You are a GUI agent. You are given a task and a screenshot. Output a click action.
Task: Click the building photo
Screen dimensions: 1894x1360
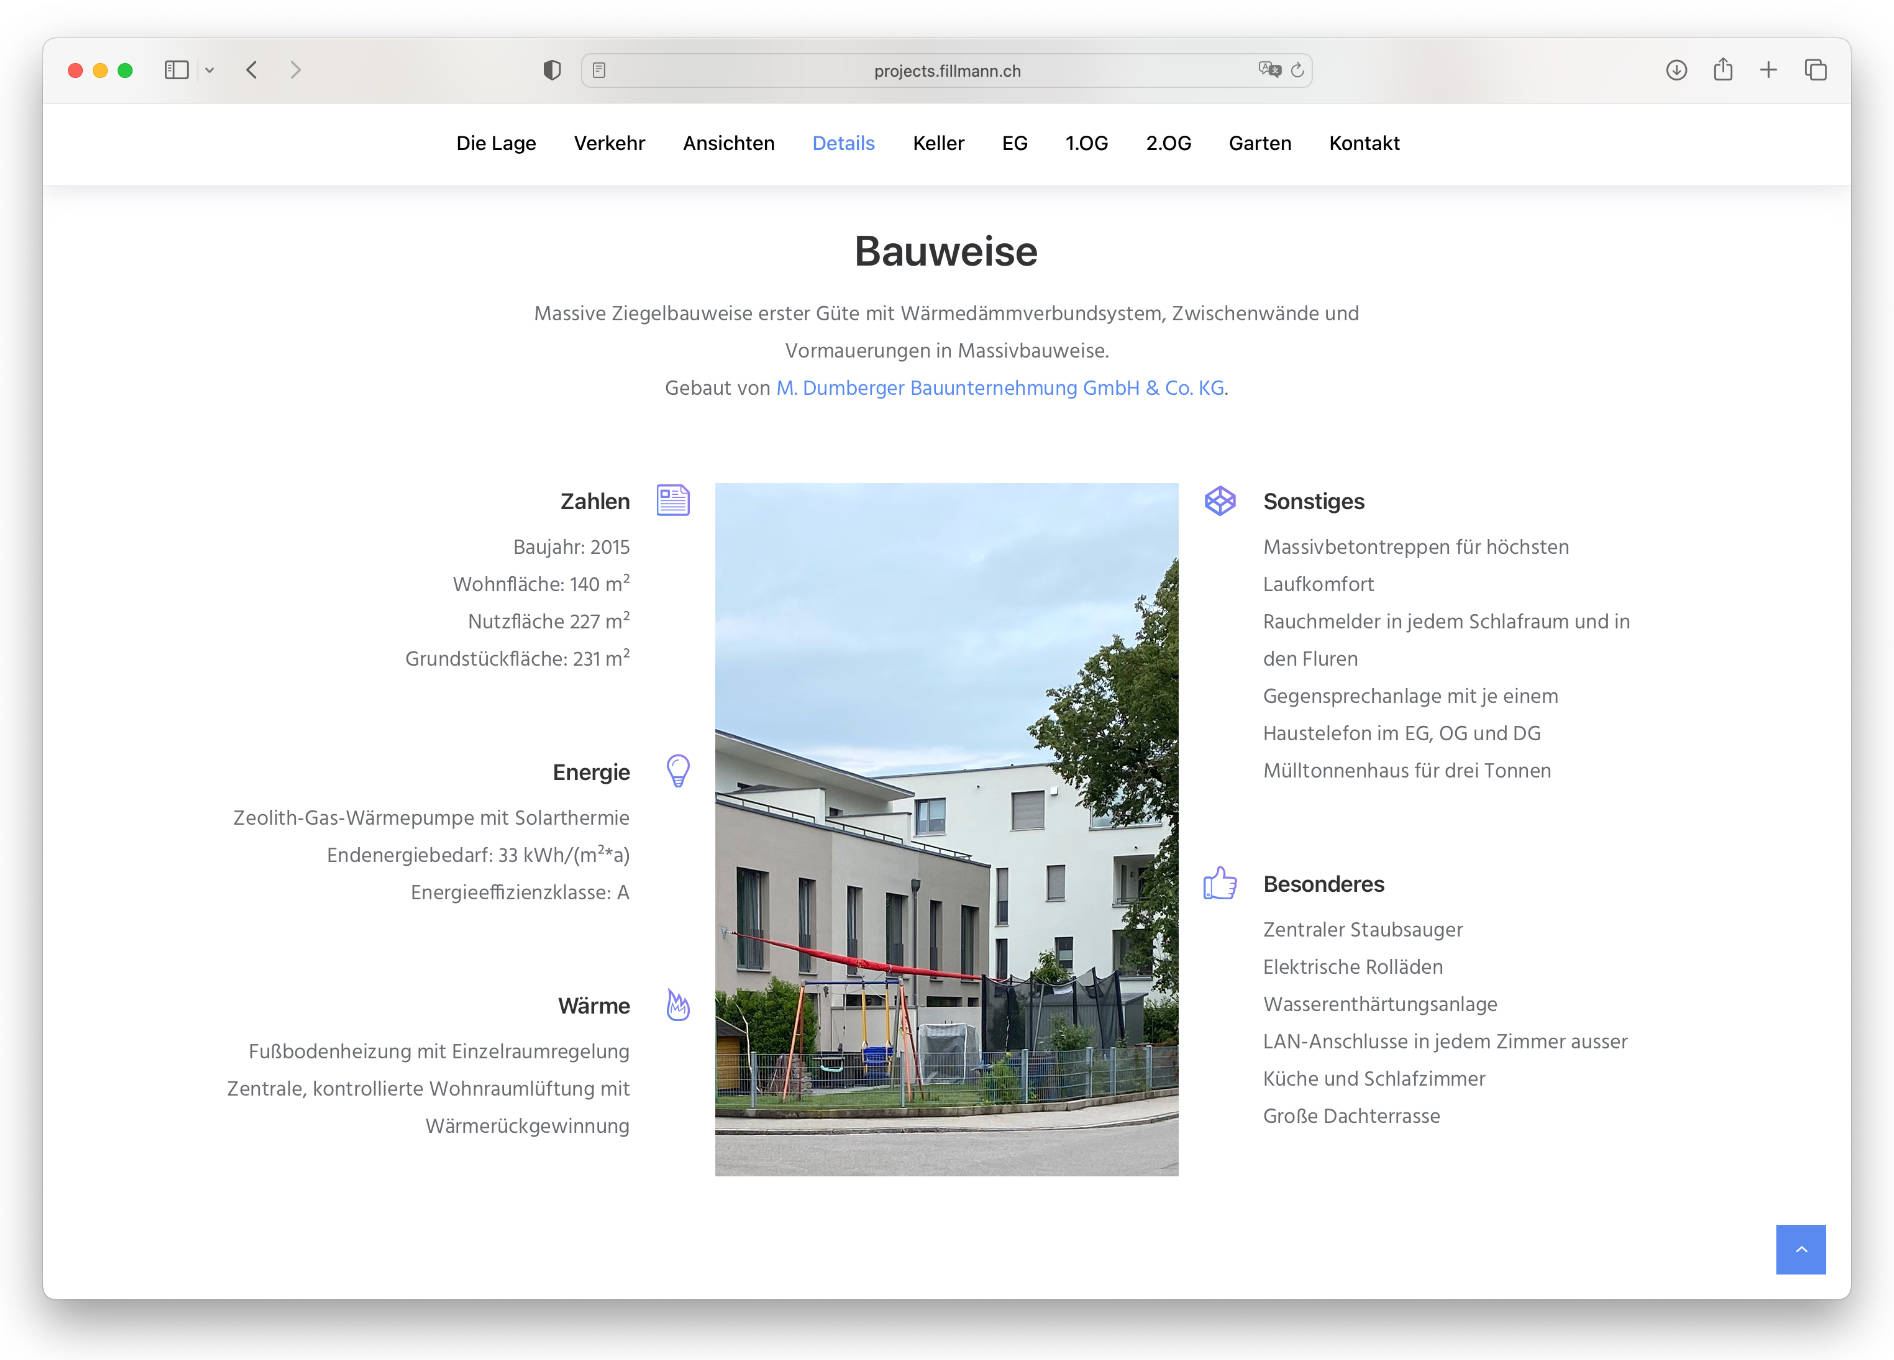[946, 829]
